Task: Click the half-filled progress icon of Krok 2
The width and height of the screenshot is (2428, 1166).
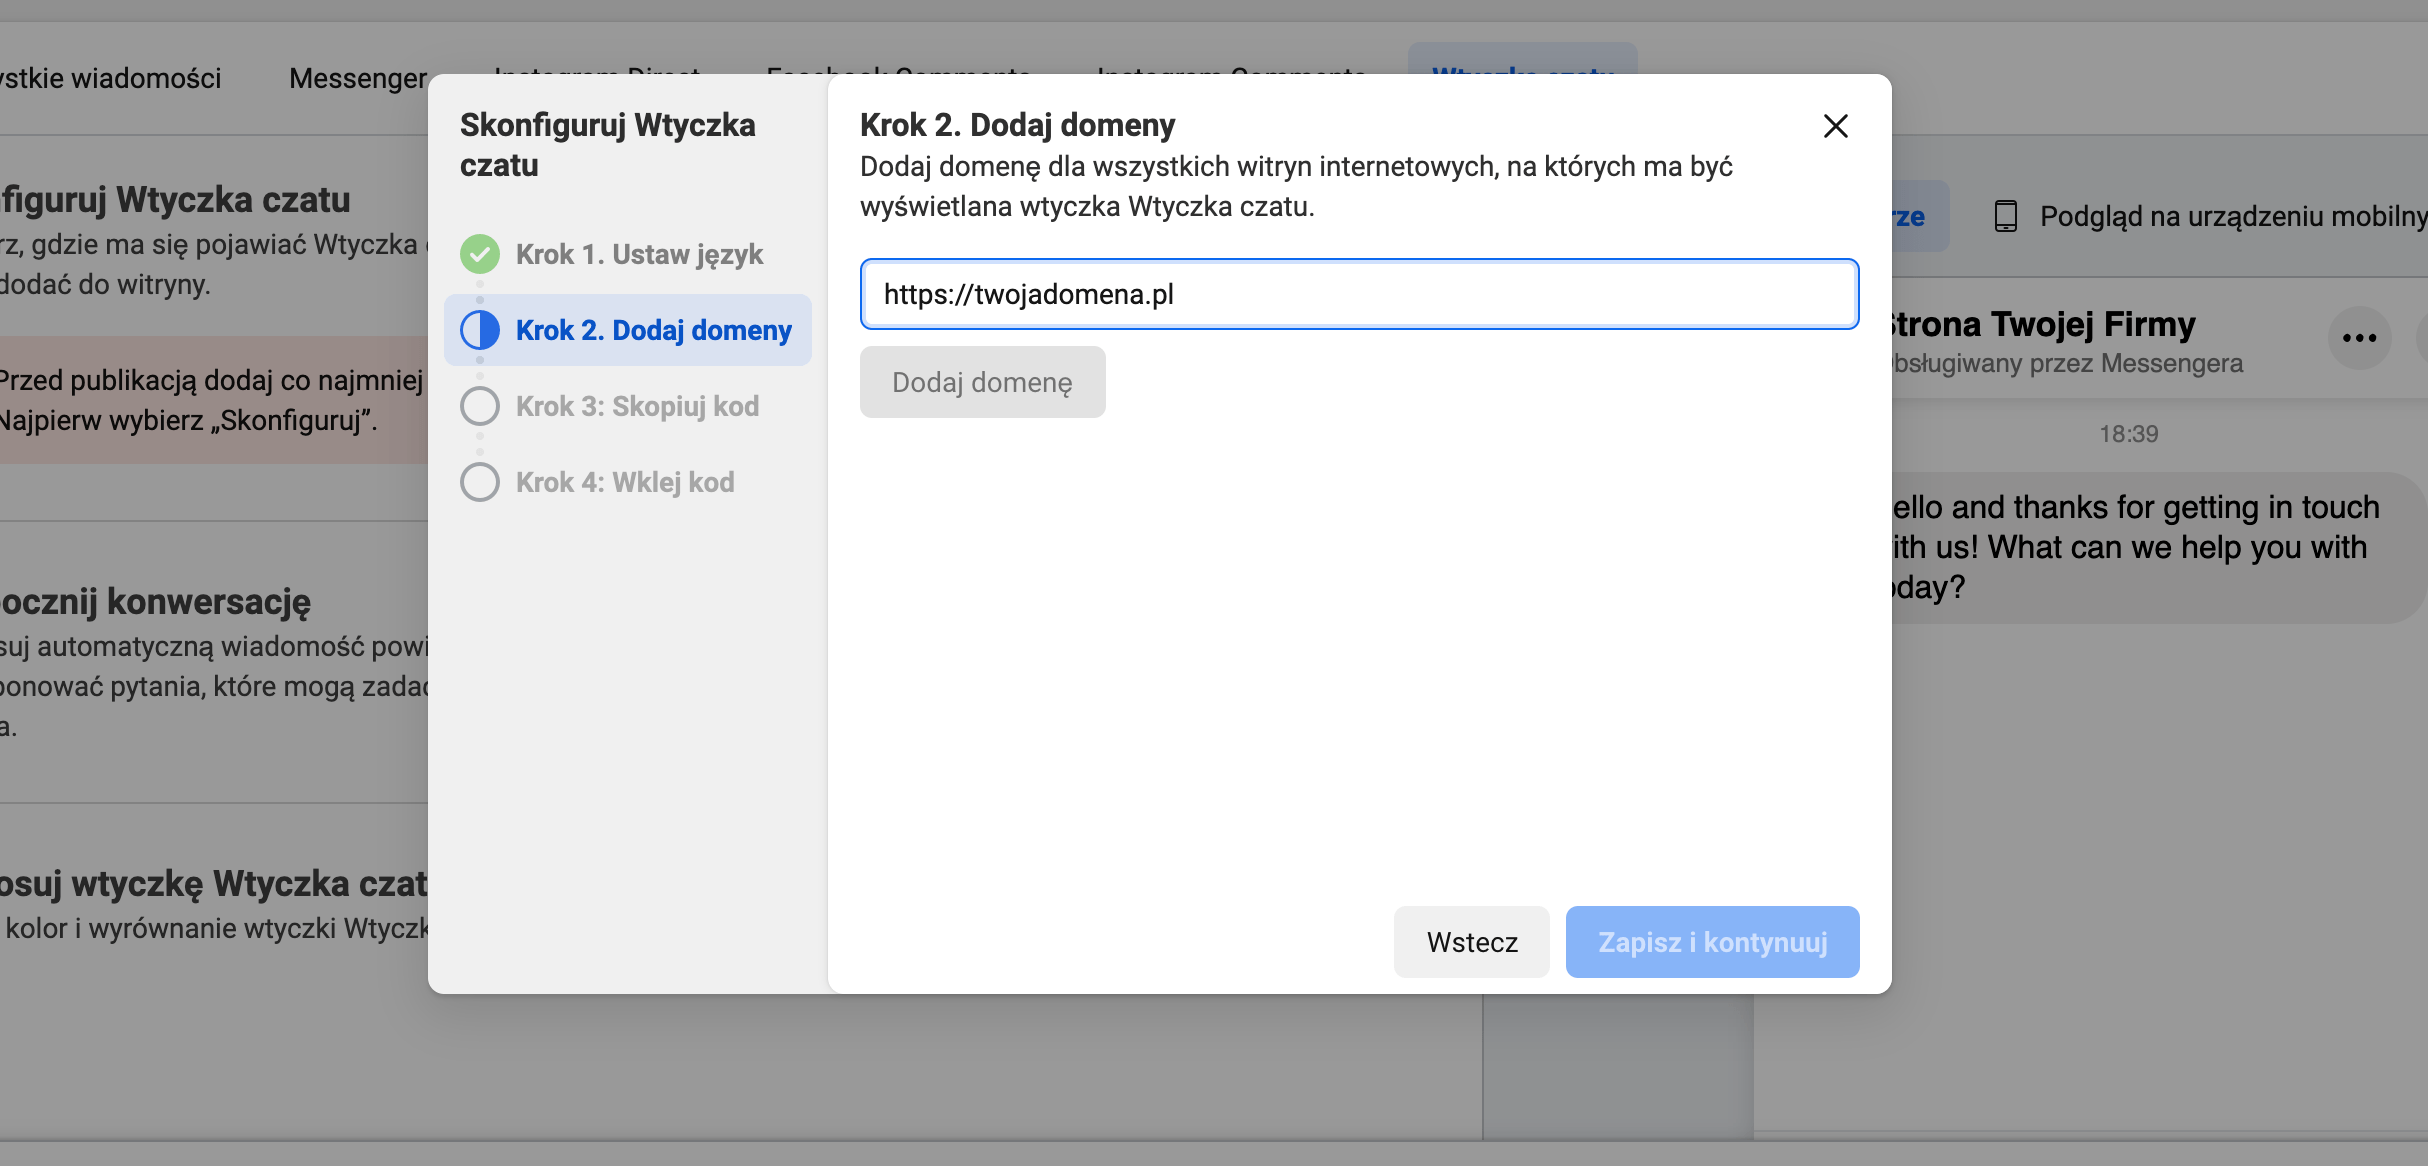Action: (480, 330)
